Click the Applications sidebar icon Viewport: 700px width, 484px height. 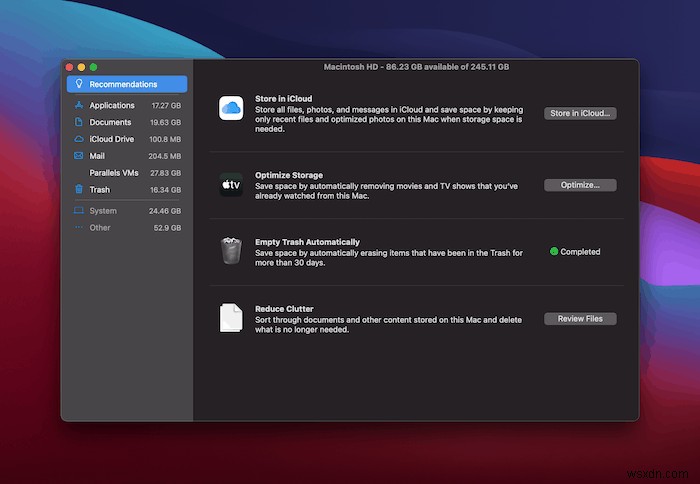point(79,105)
